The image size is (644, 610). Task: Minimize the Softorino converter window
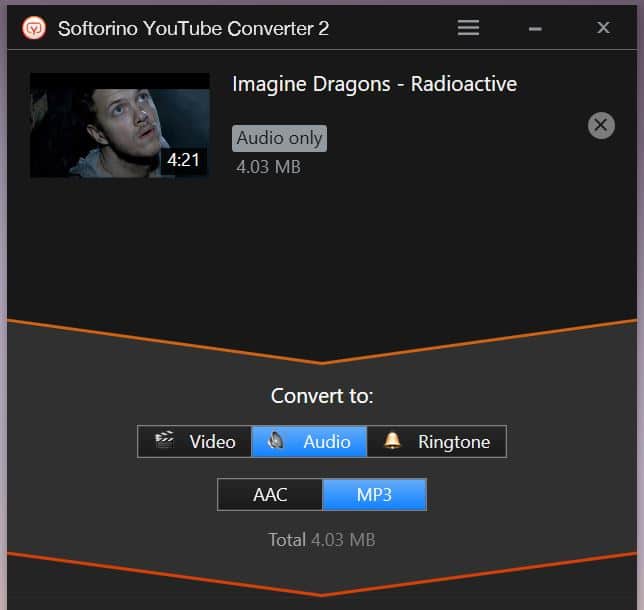(x=535, y=29)
